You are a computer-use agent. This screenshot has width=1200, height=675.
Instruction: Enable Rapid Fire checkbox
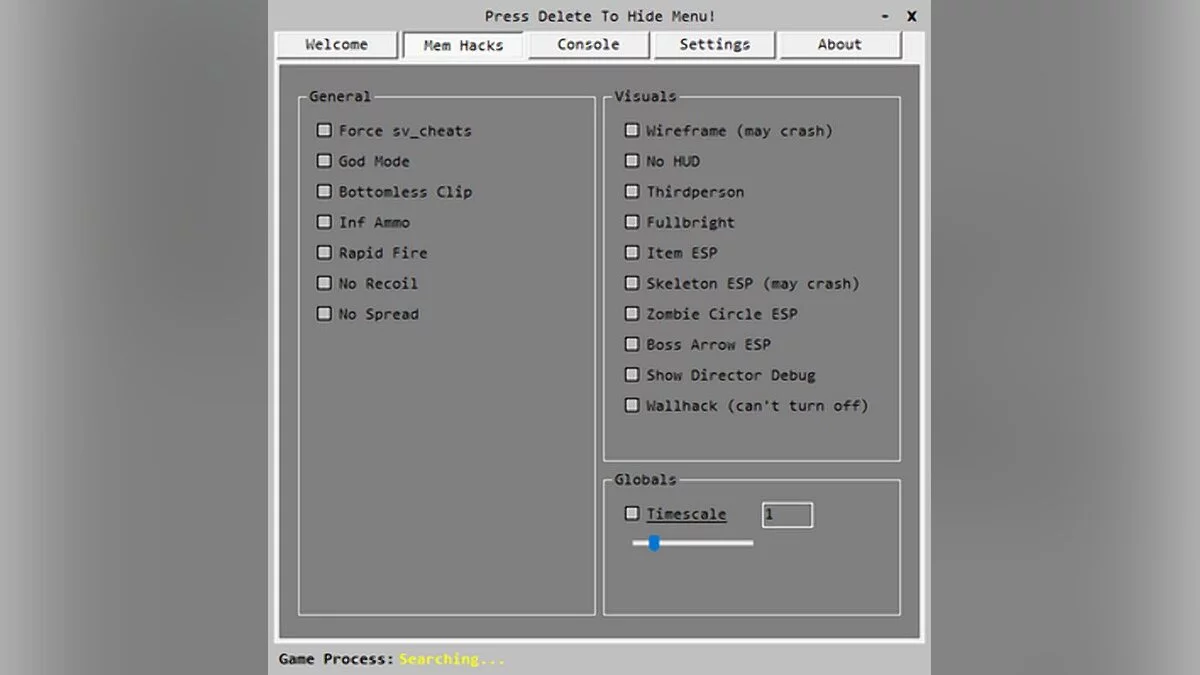point(324,253)
